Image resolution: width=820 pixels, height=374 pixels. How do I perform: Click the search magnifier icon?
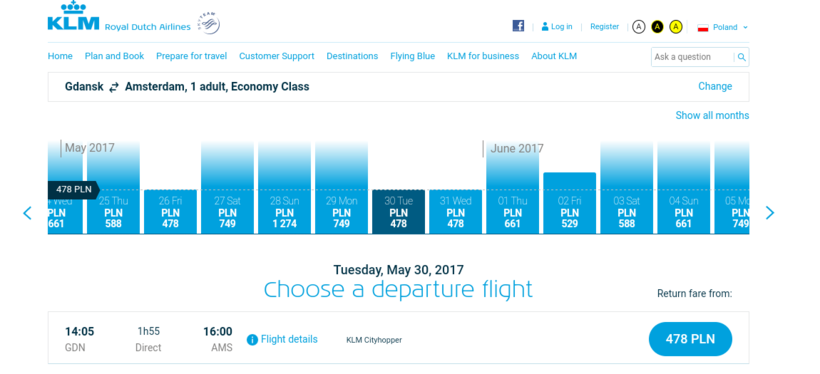[x=742, y=57]
